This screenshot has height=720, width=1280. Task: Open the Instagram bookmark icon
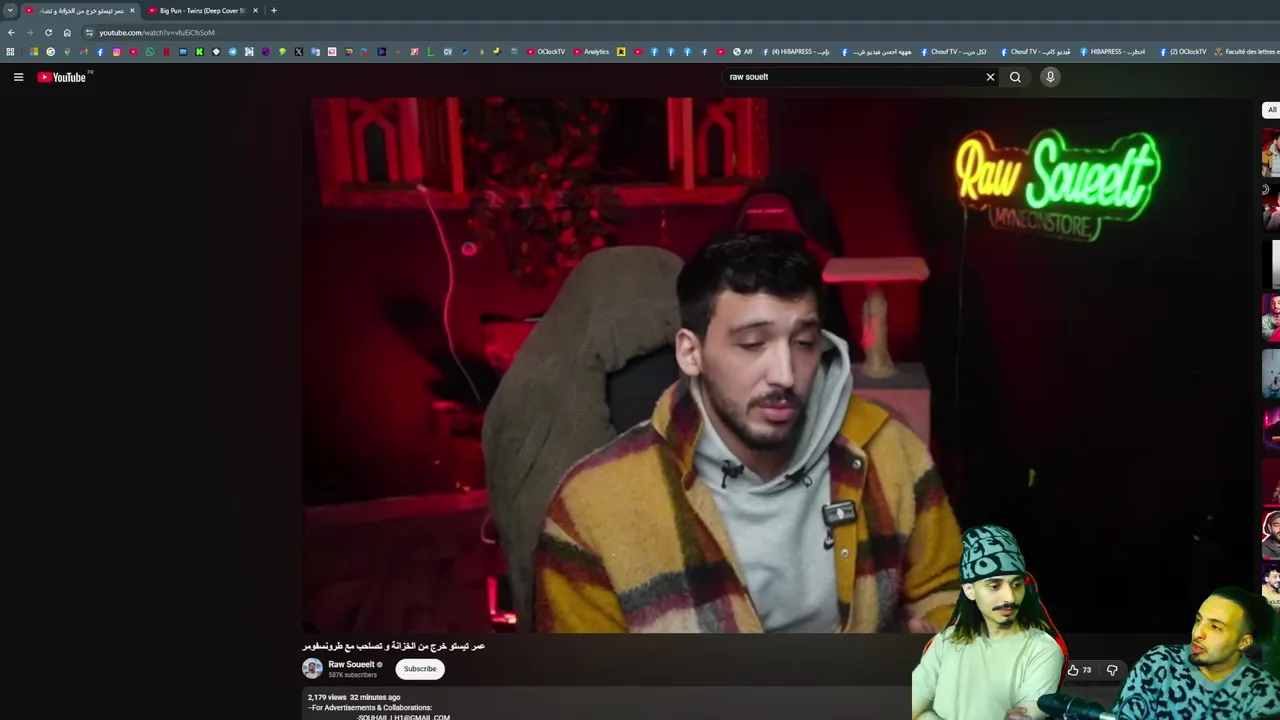point(117,52)
